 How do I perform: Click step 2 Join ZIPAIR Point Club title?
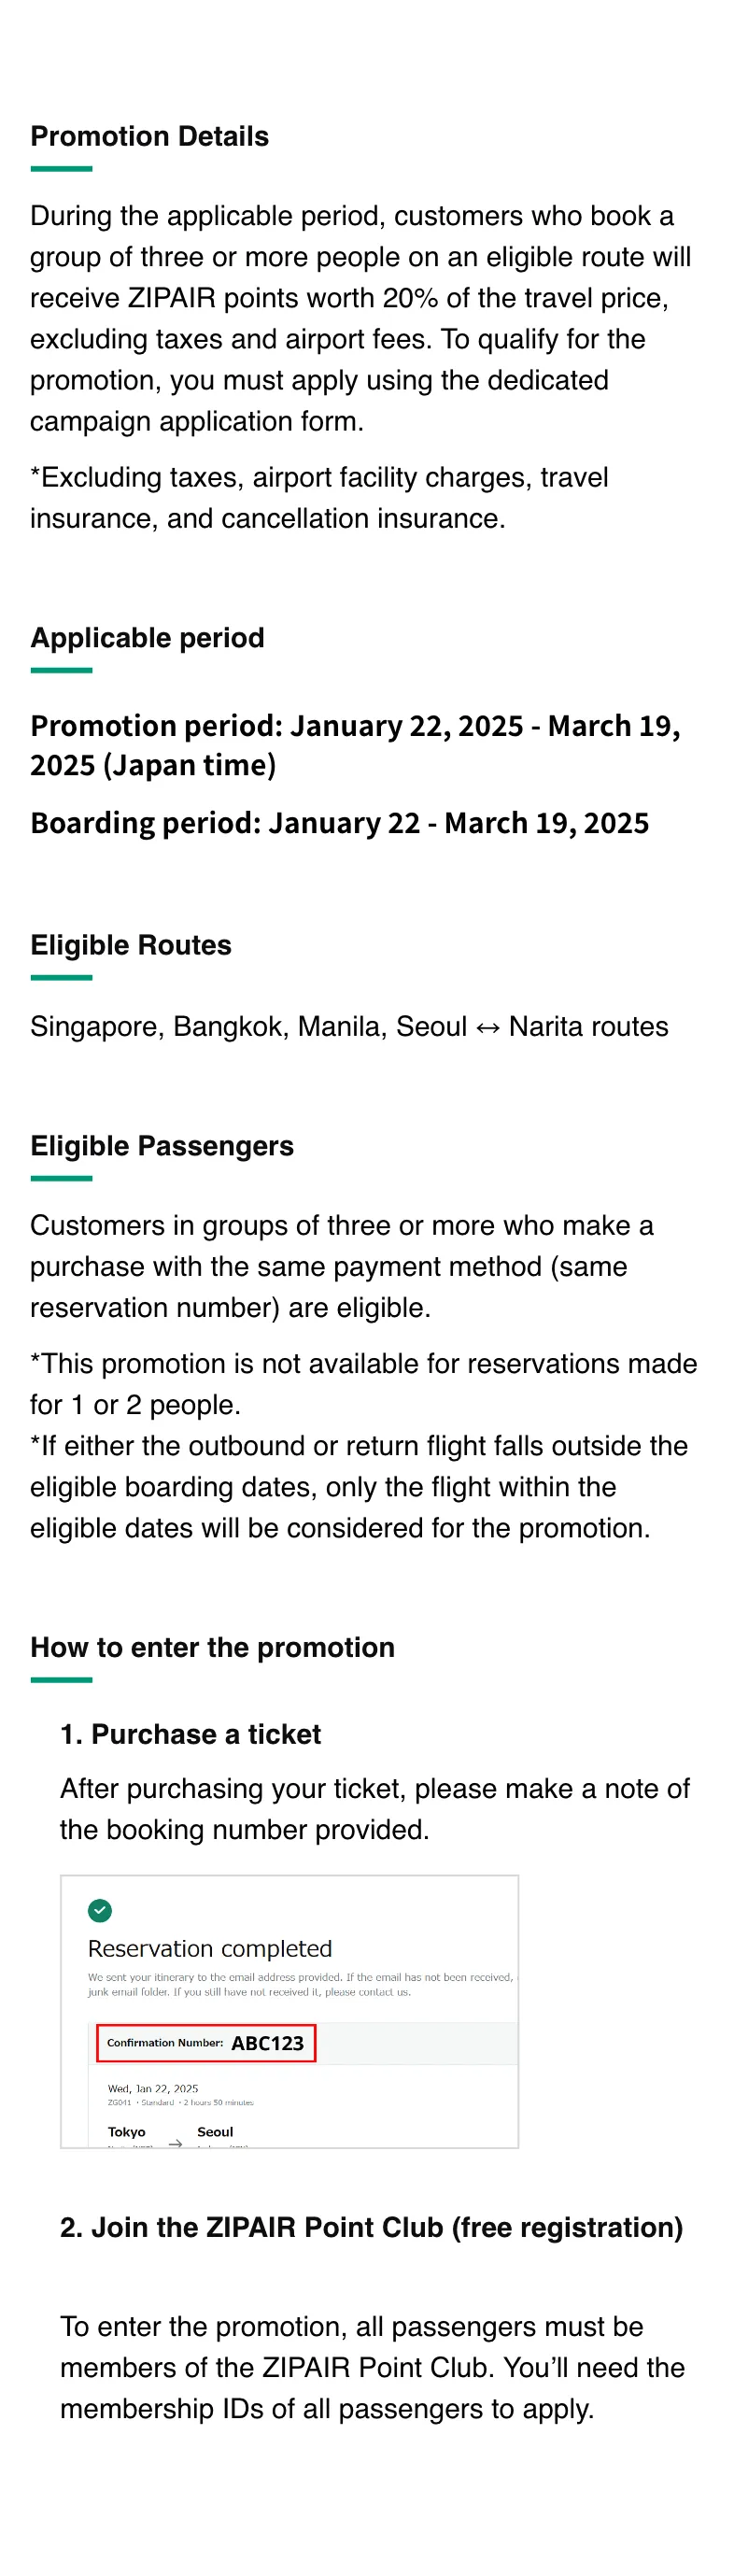tap(371, 2228)
